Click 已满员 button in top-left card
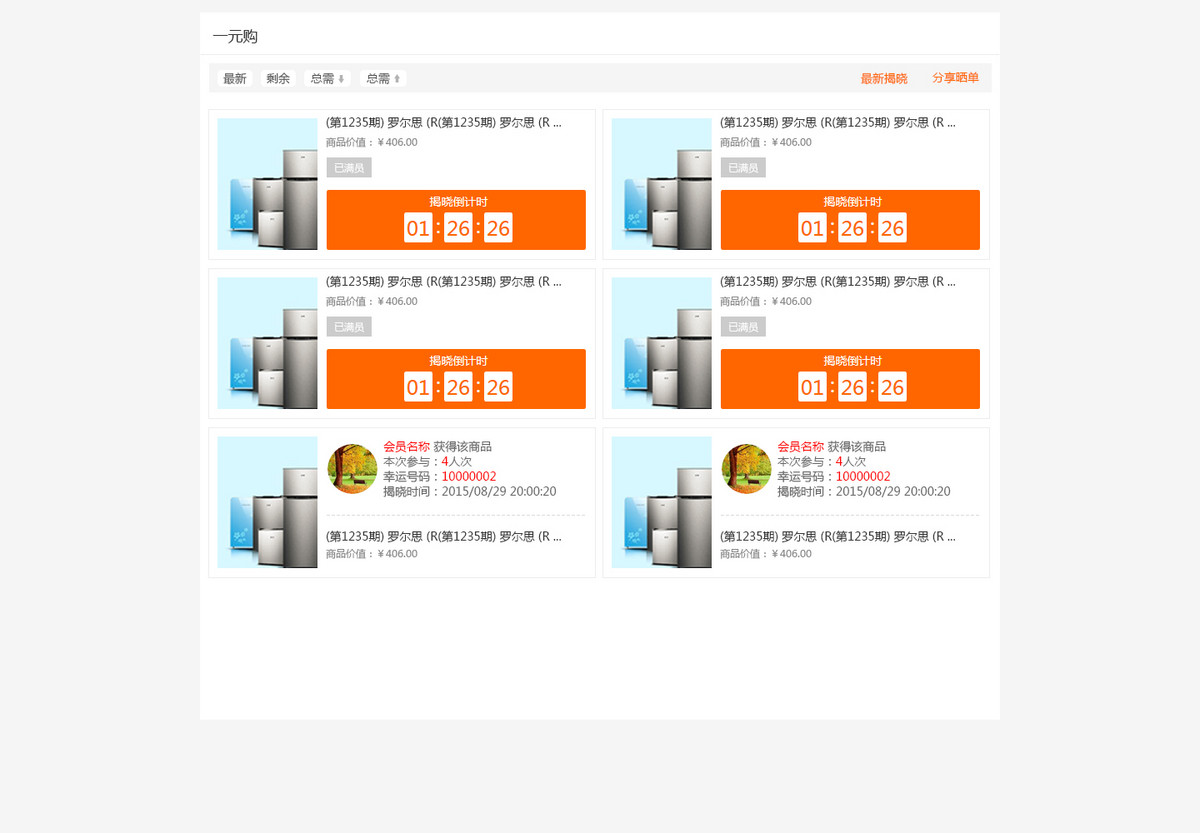Screen dimensions: 1200x833 coord(349,168)
